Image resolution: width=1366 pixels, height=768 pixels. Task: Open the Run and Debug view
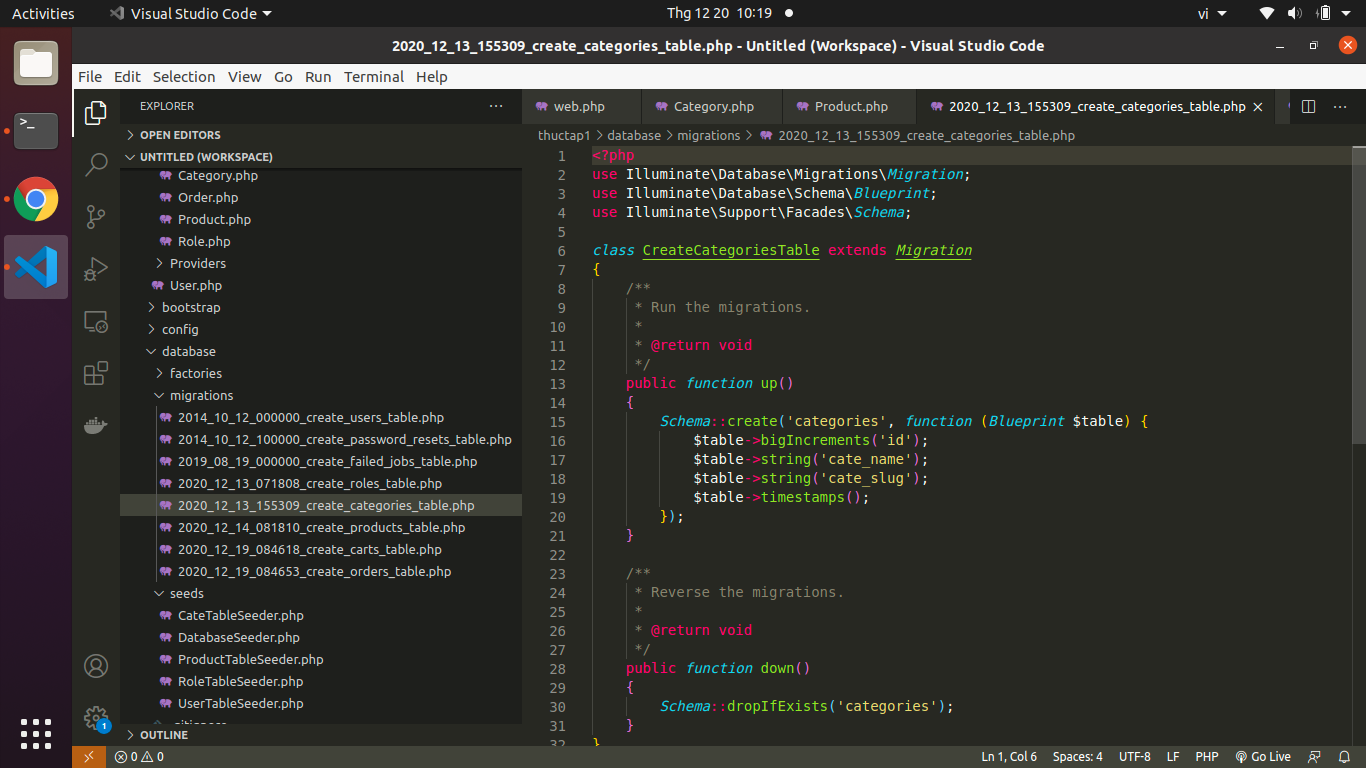coord(96,269)
